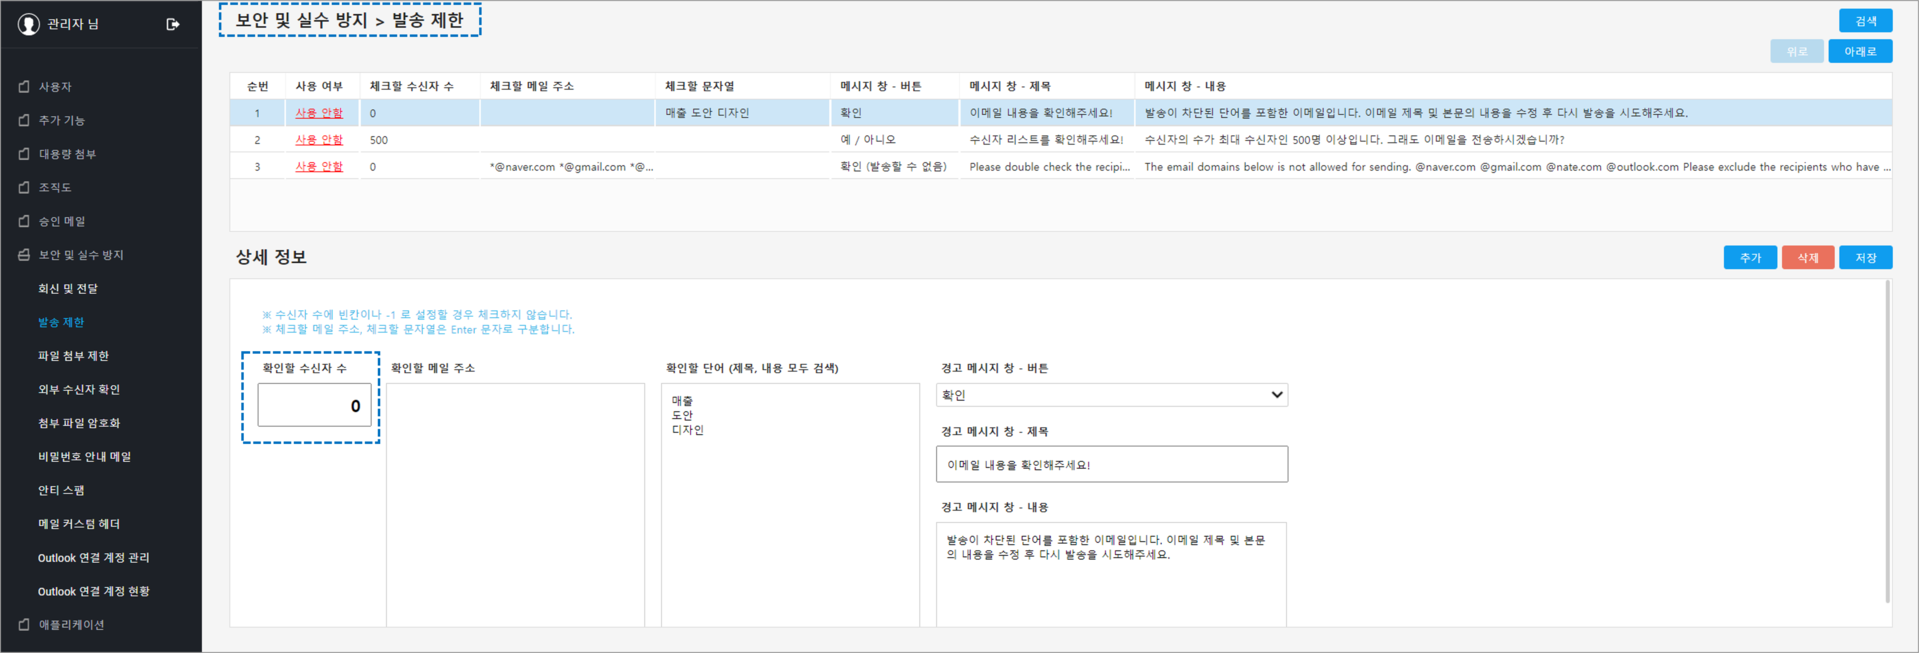Screen dimensions: 1919x653
Task: Collapse the 보안 및 실수 방지 menu section
Action: [80, 255]
